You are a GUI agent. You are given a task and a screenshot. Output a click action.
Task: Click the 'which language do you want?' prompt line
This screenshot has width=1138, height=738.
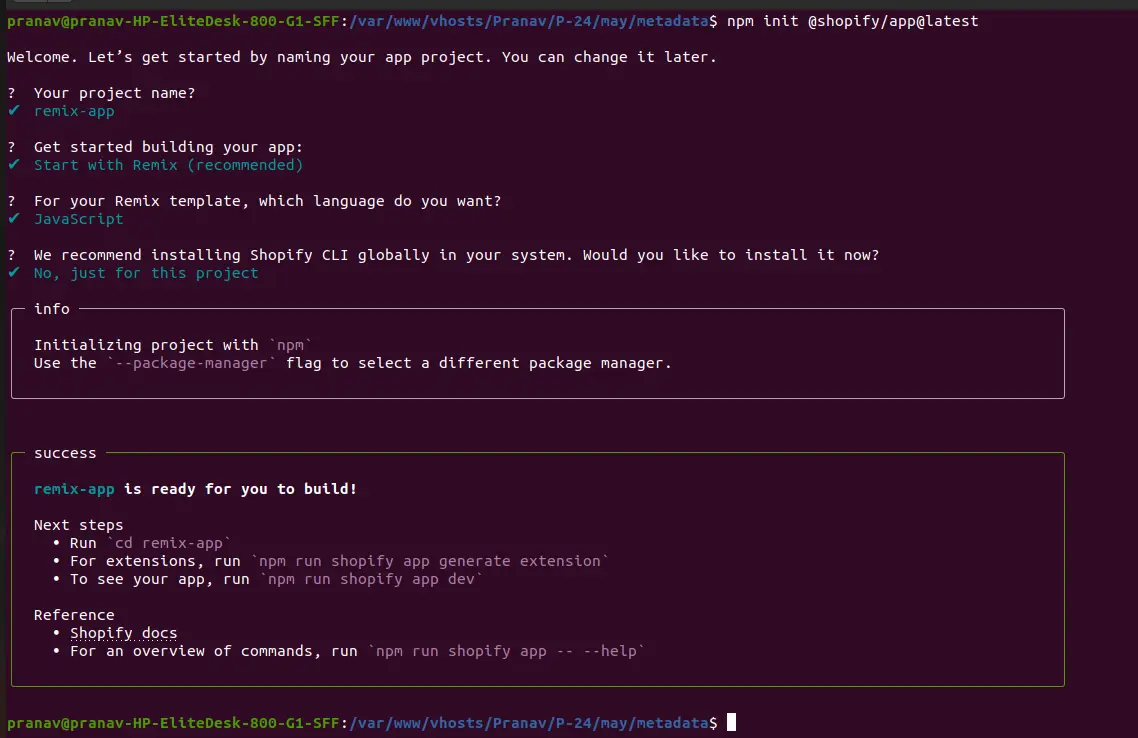tap(267, 201)
